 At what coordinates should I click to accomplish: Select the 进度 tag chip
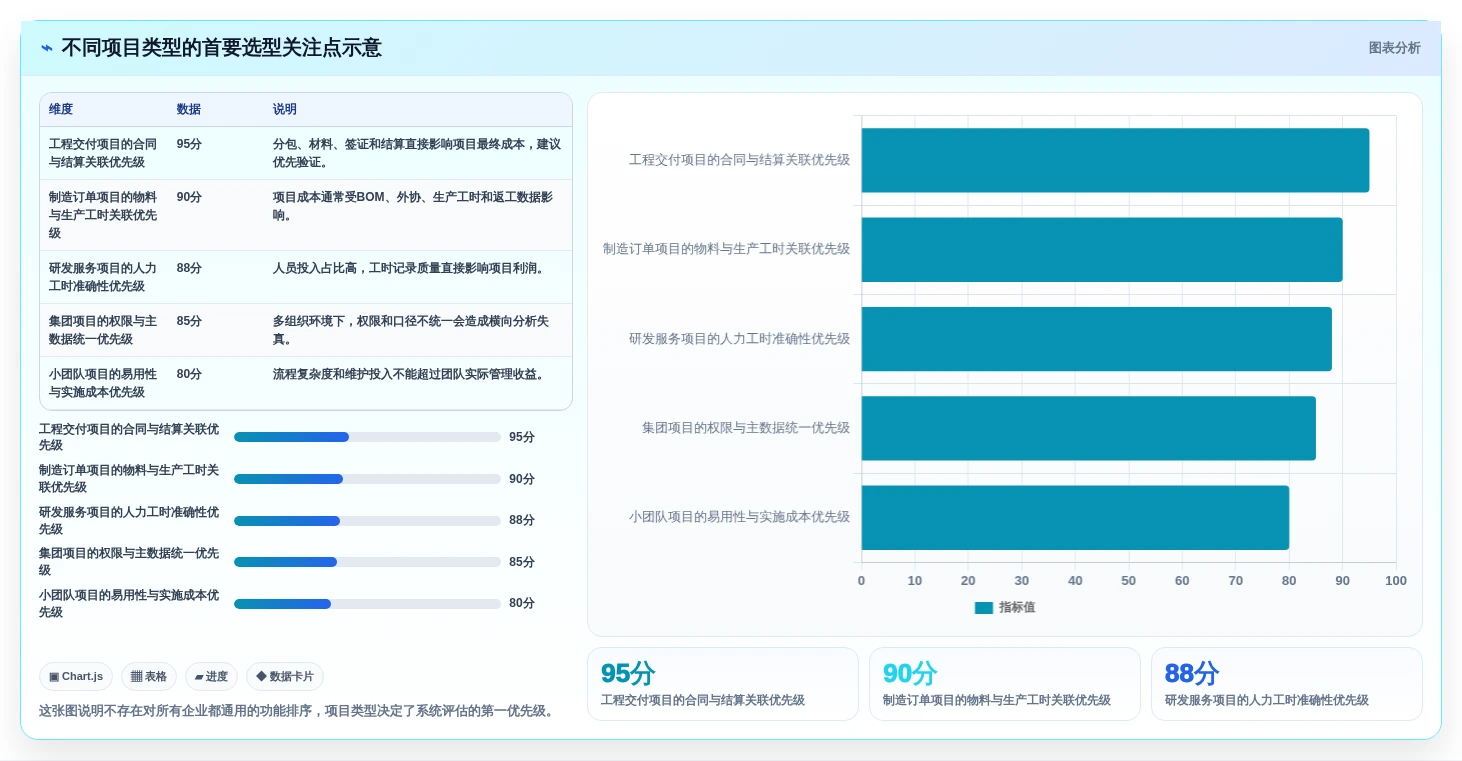[x=211, y=677]
